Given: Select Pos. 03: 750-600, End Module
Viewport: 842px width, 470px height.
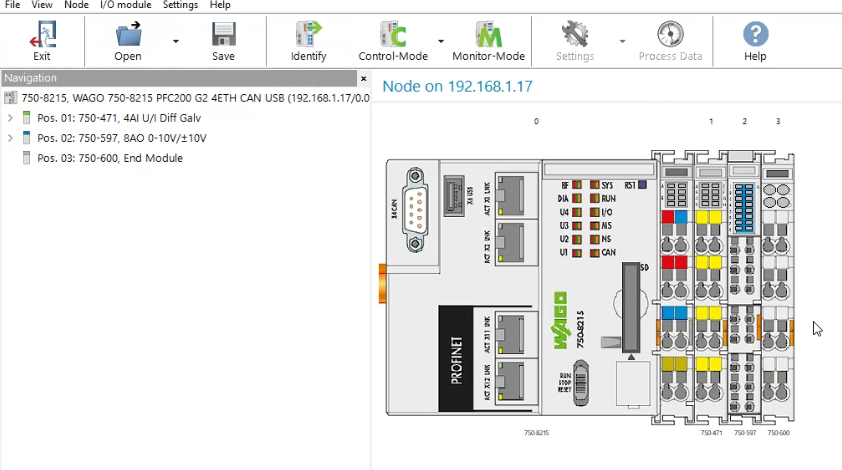Looking at the screenshot, I should pos(110,158).
